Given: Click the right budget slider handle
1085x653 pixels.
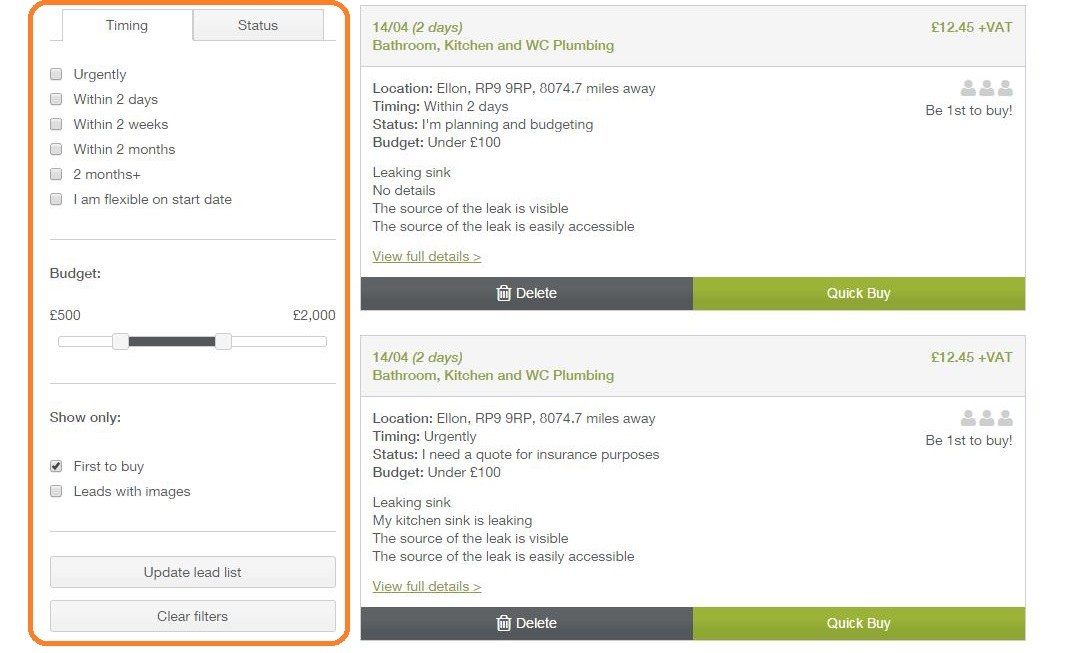Looking at the screenshot, I should (223, 341).
